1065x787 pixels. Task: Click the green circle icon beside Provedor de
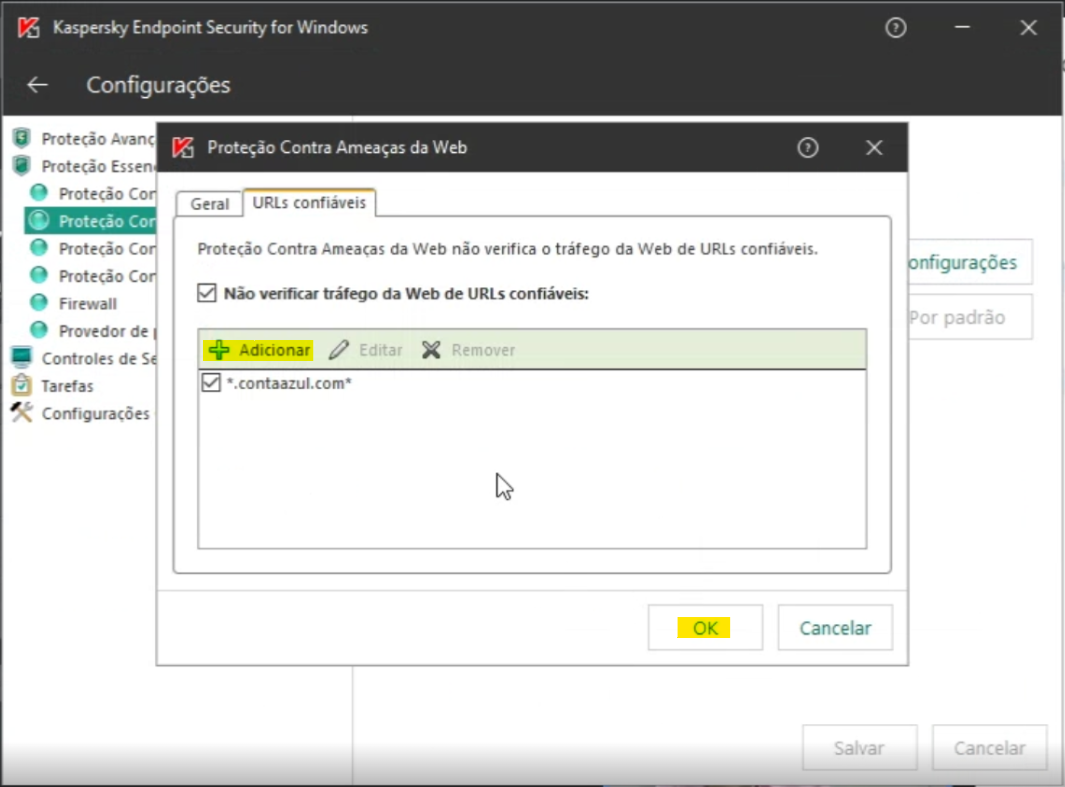39,330
